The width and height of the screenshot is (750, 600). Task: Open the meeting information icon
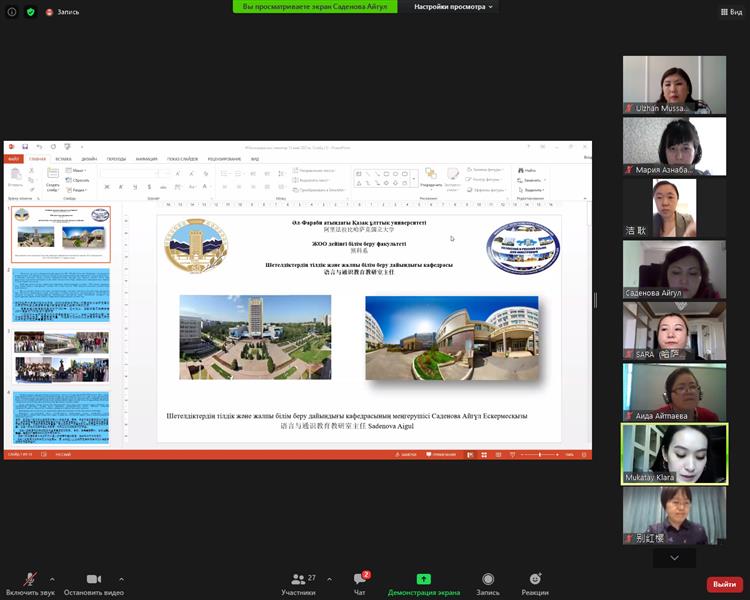[x=11, y=12]
